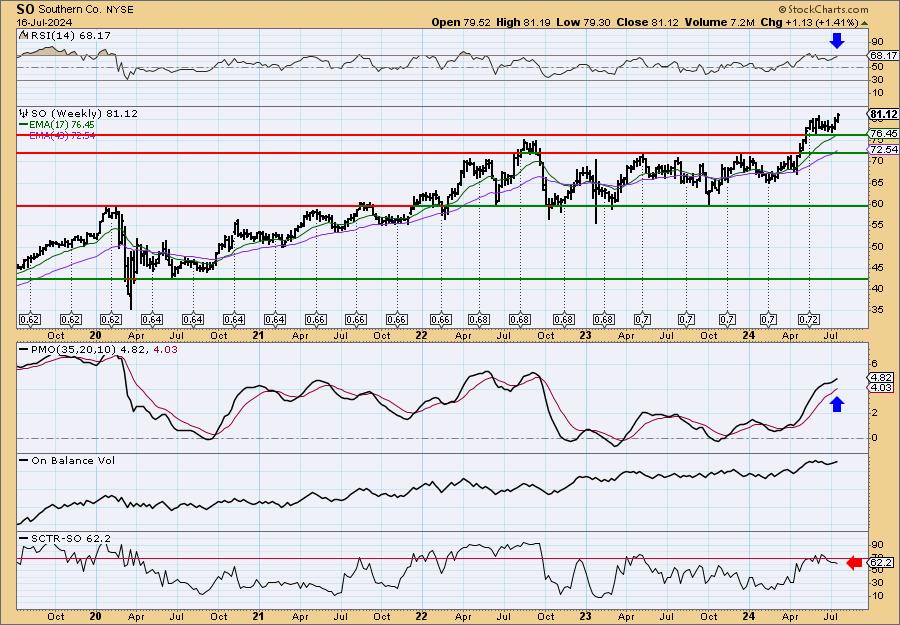
Task: Click the 35 price level on the right axis
Action: (877, 309)
